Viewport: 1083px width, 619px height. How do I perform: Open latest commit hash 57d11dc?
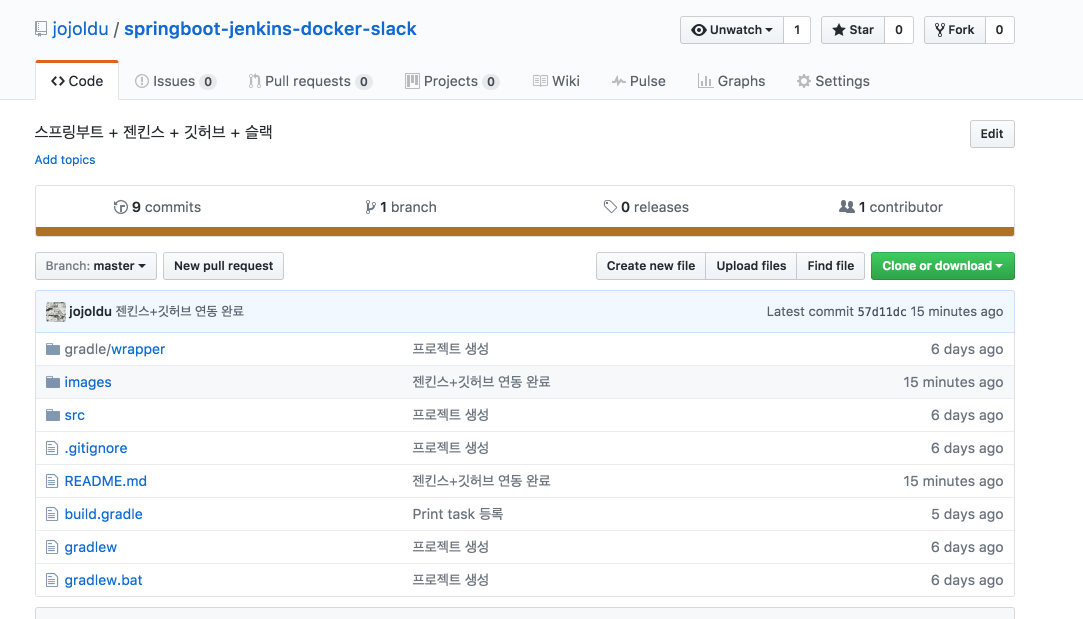(881, 312)
